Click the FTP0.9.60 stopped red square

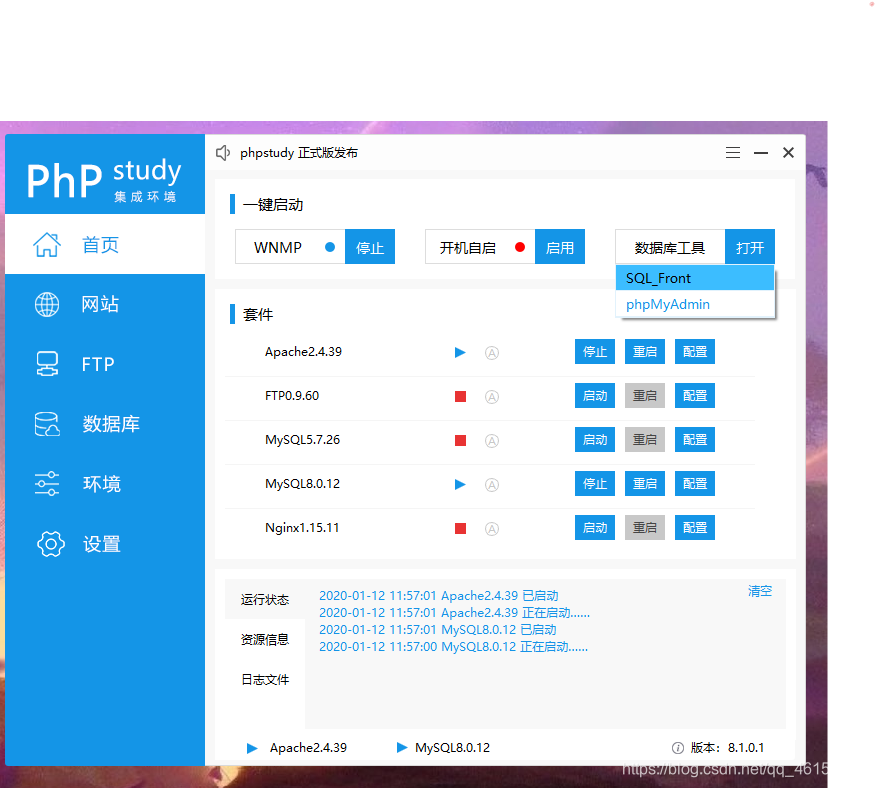460,397
